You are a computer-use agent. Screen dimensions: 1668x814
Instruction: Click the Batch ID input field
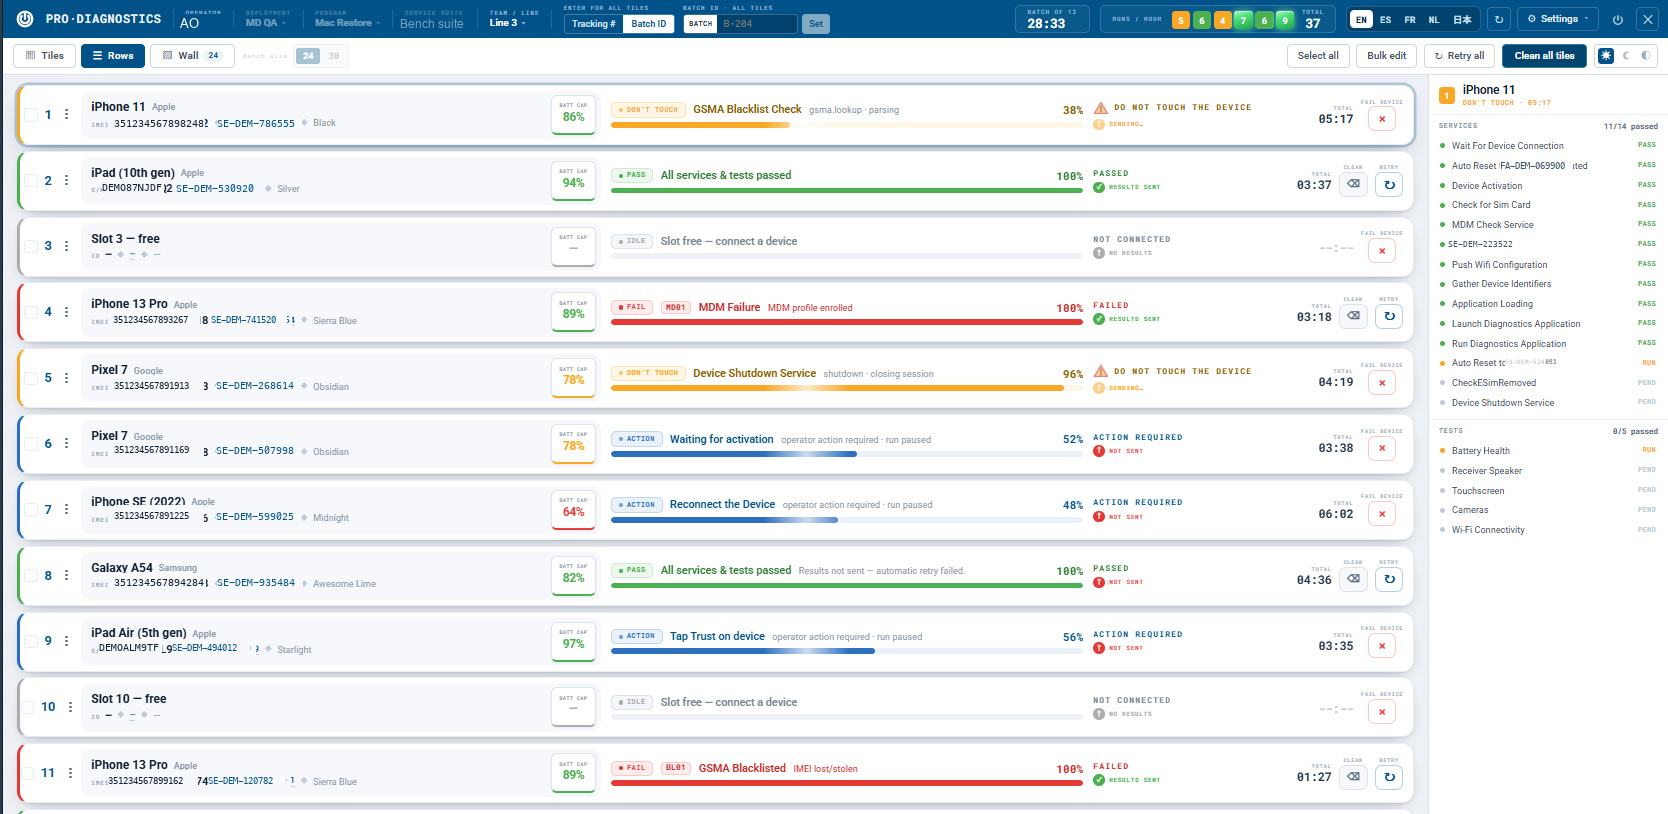coord(757,24)
